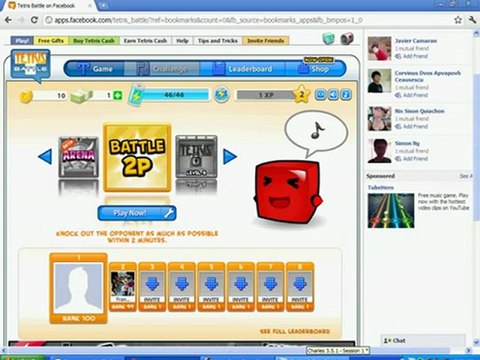
Task: Click the Play Now! button
Action: 137,213
